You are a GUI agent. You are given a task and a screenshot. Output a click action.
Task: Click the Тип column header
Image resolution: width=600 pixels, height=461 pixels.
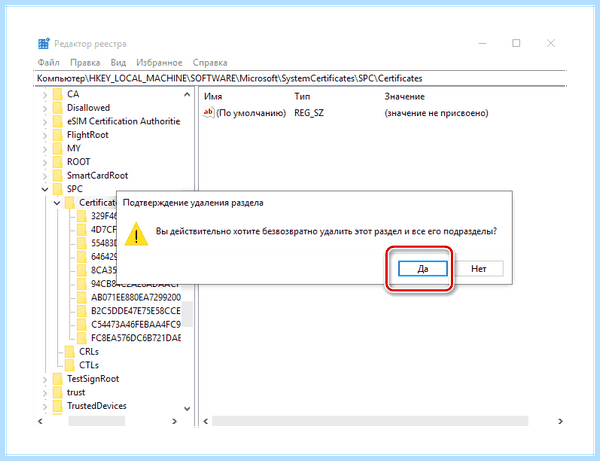[x=302, y=96]
